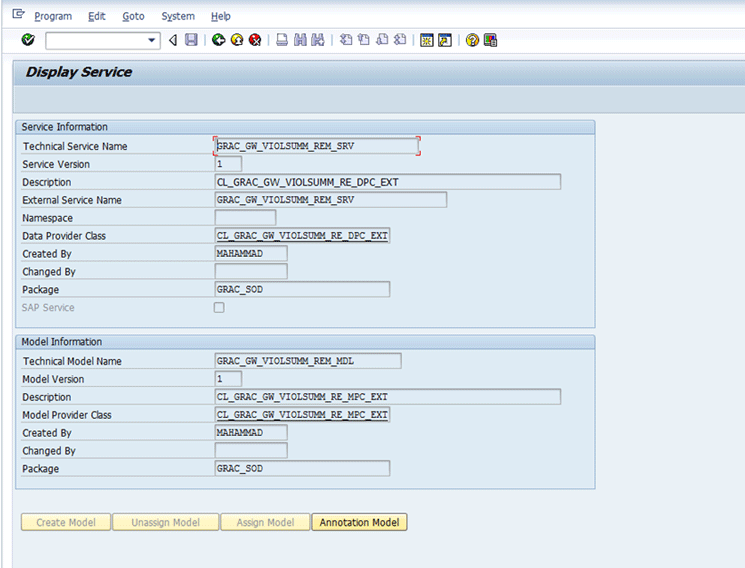Open the SAP window menu icon
745x568 pixels.
point(18,15)
